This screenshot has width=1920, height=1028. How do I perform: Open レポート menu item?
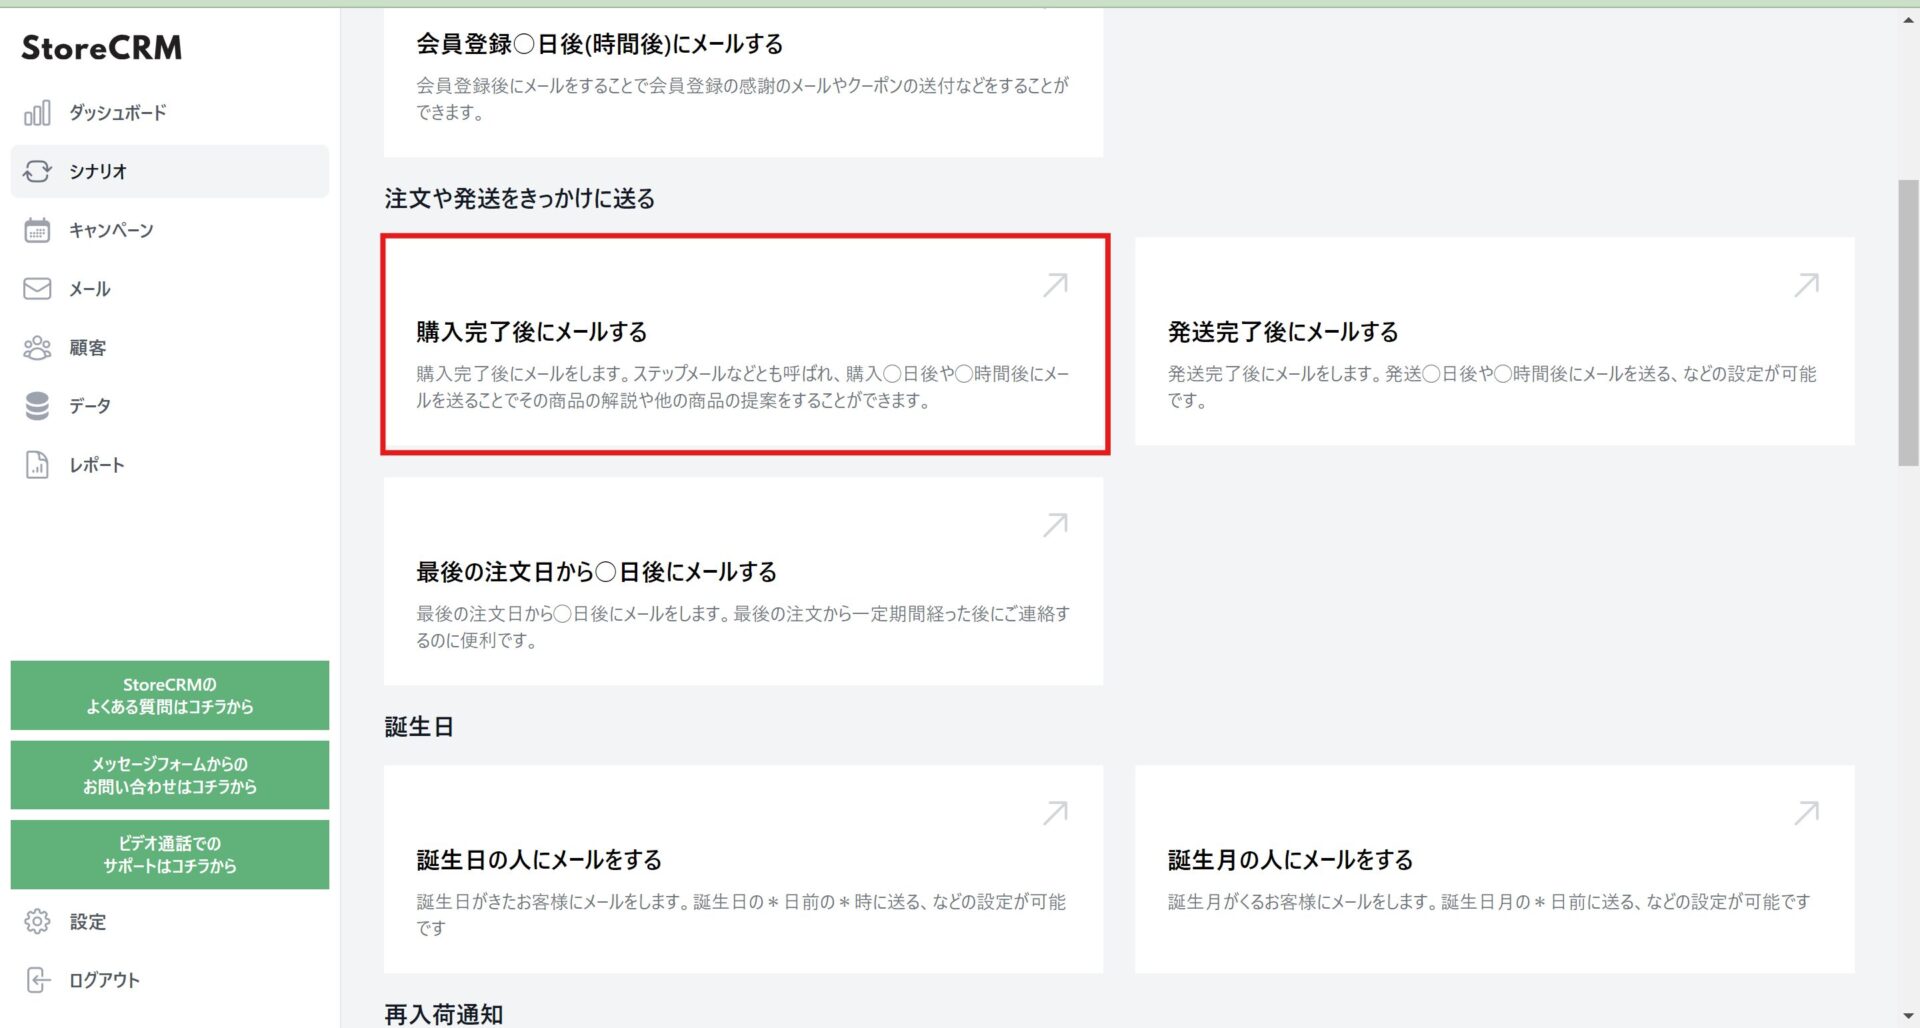click(x=170, y=465)
